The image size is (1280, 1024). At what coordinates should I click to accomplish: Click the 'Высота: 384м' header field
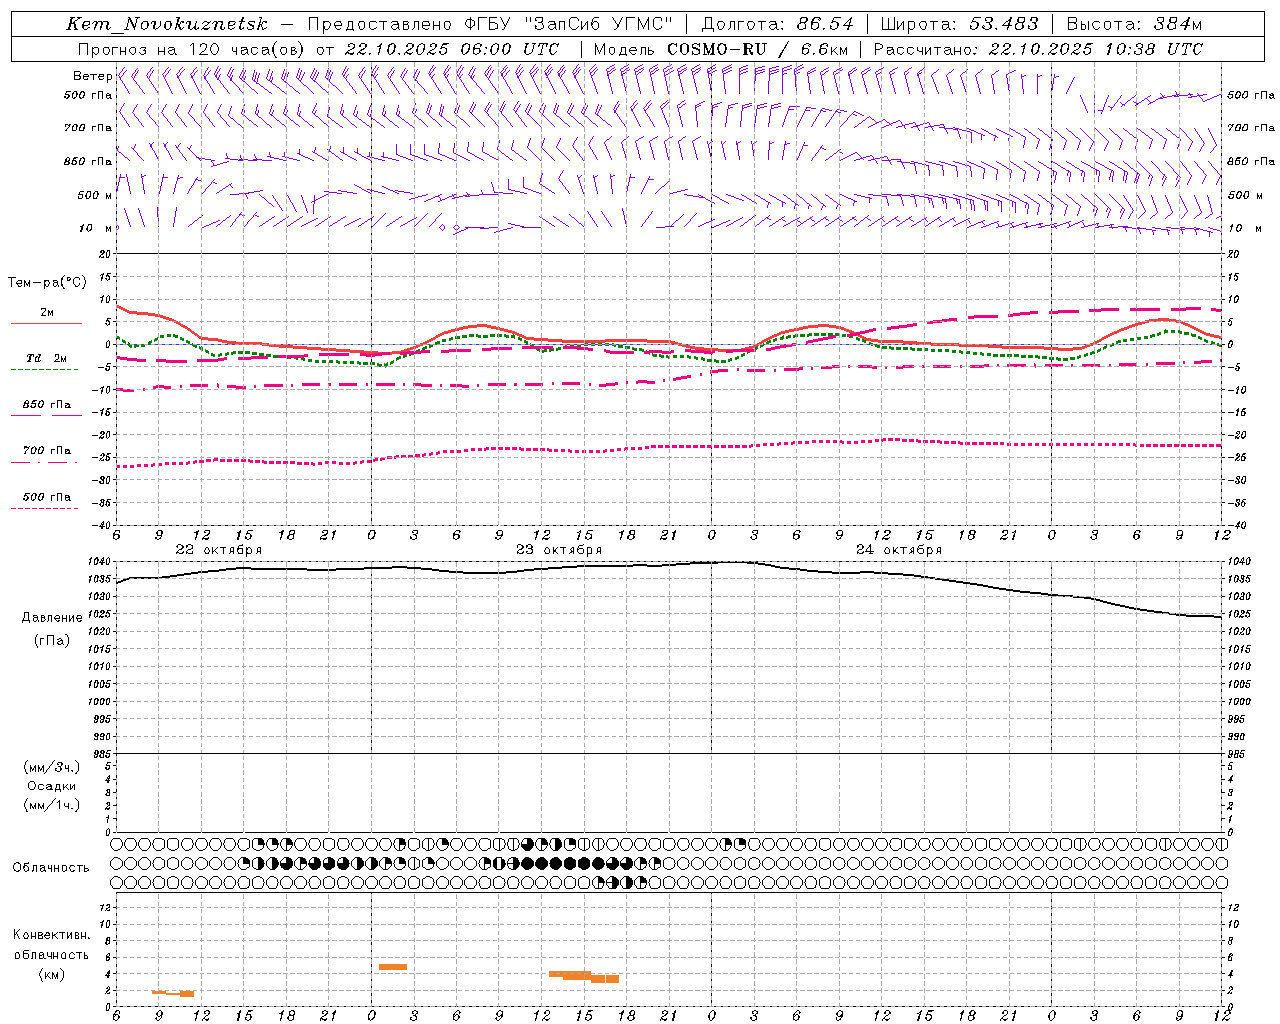1134,24
